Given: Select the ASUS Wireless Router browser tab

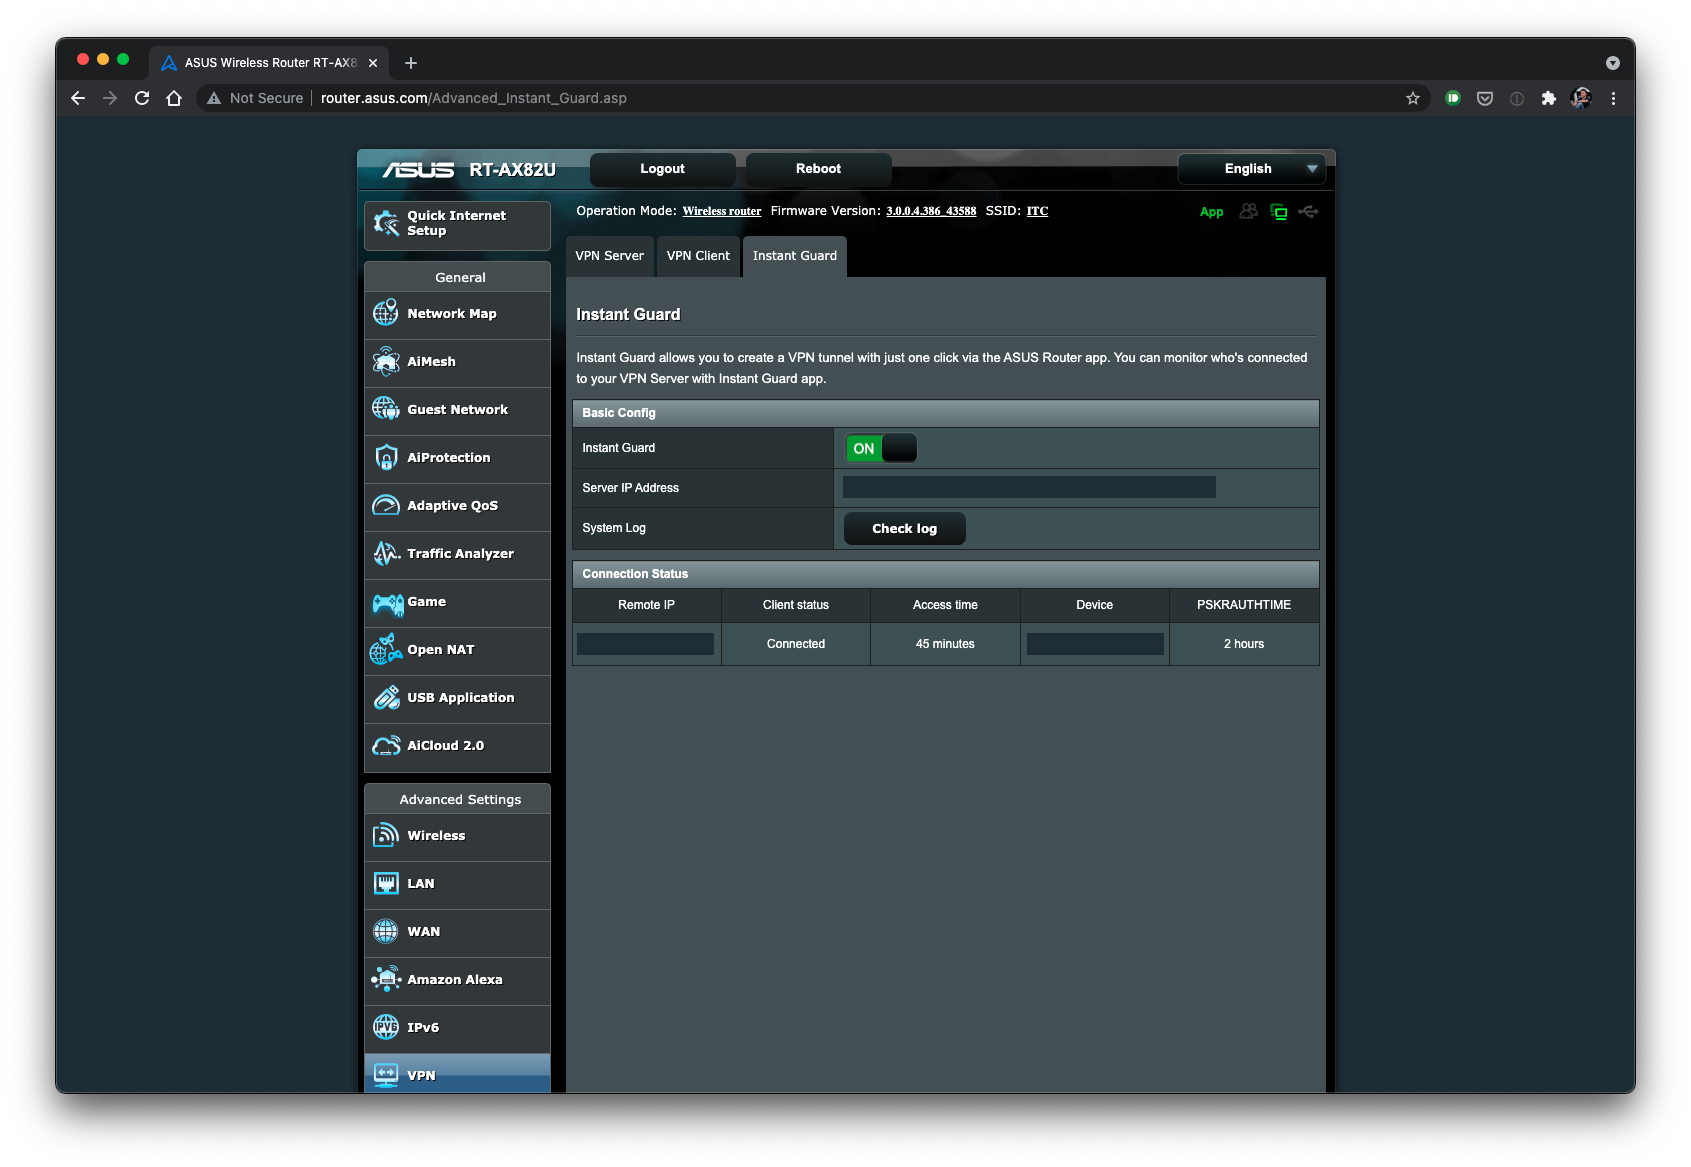Looking at the screenshot, I should click(270, 62).
